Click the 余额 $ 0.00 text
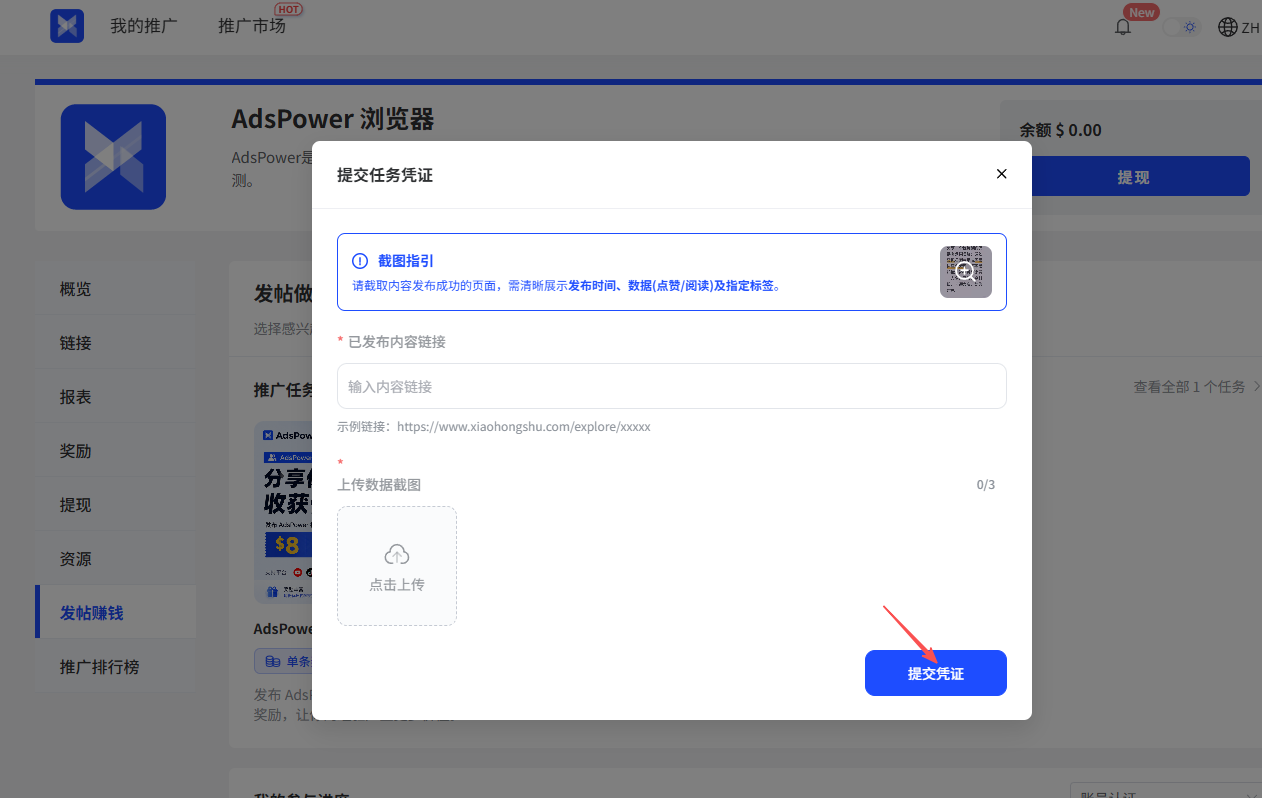The image size is (1262, 798). tap(1060, 130)
